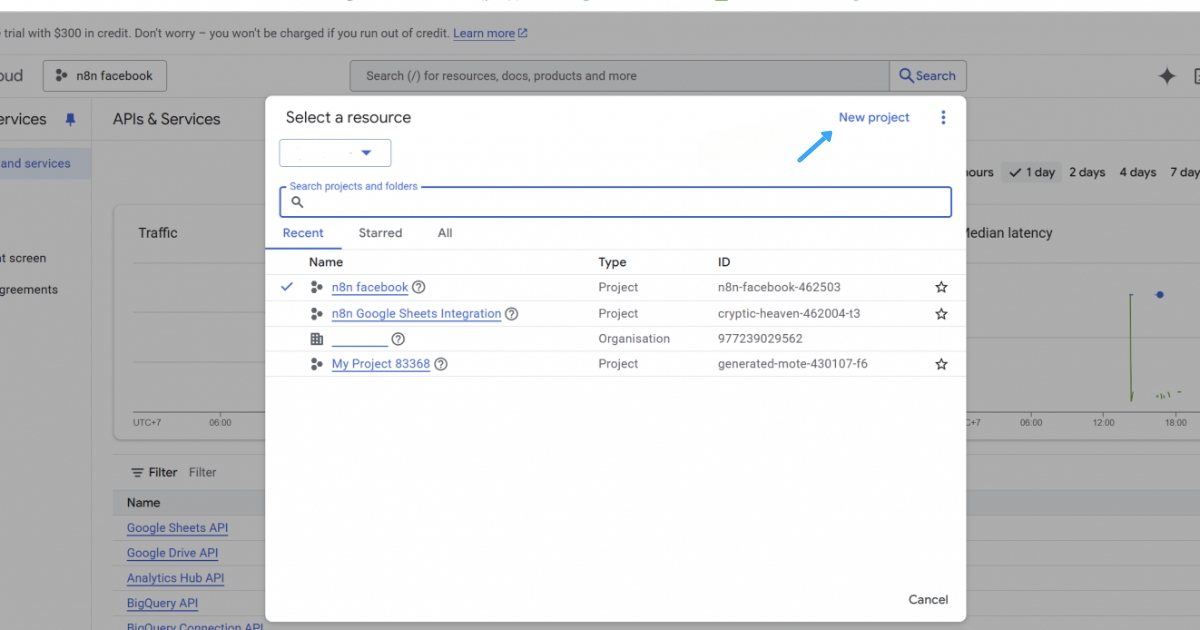
Task: Switch to the Starred tab
Action: pos(380,233)
